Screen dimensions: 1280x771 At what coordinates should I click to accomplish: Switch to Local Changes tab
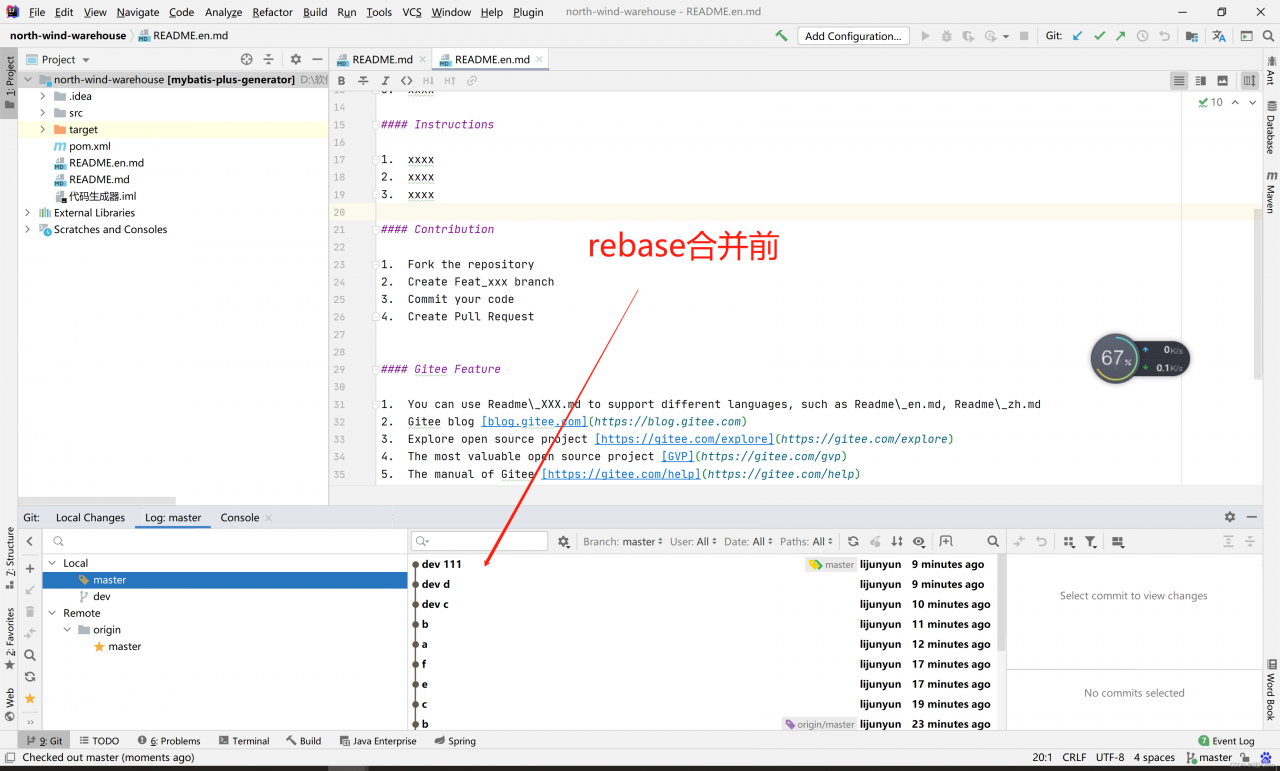coord(90,517)
